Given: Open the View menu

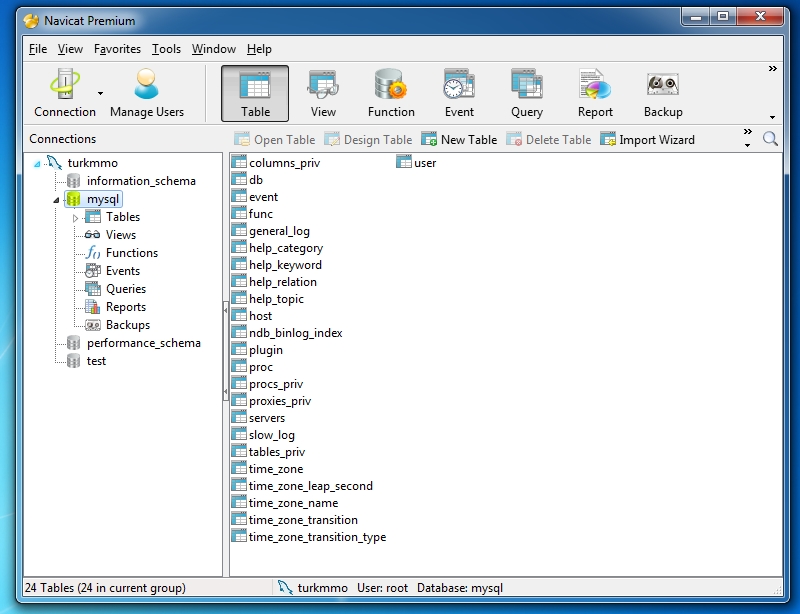Looking at the screenshot, I should tap(70, 49).
